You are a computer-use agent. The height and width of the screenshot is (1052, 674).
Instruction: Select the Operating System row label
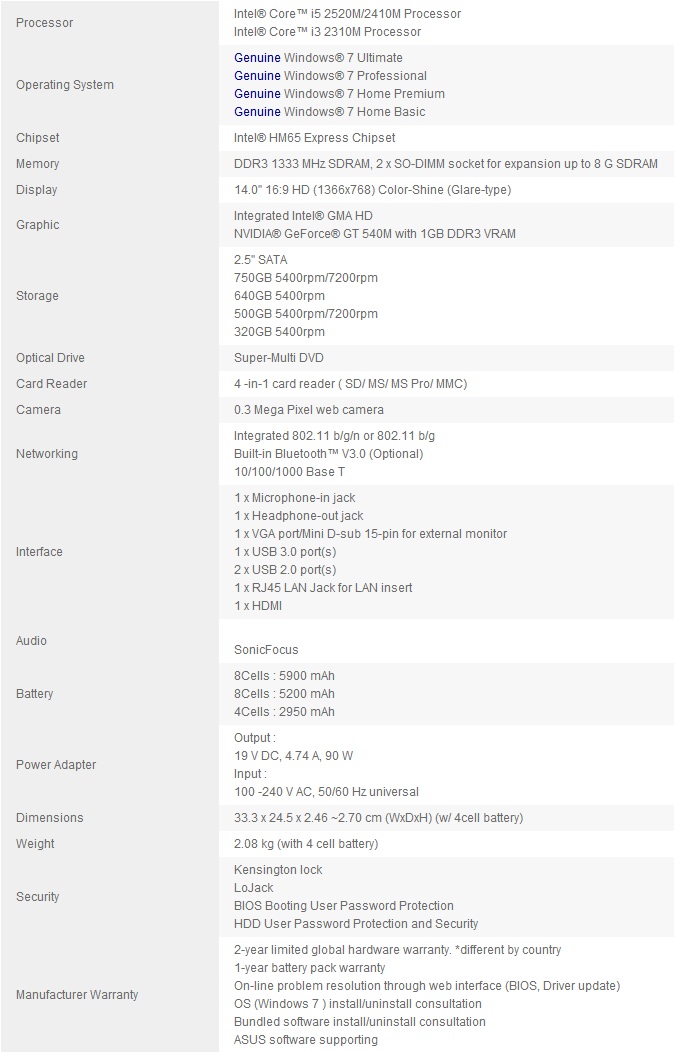click(x=65, y=85)
